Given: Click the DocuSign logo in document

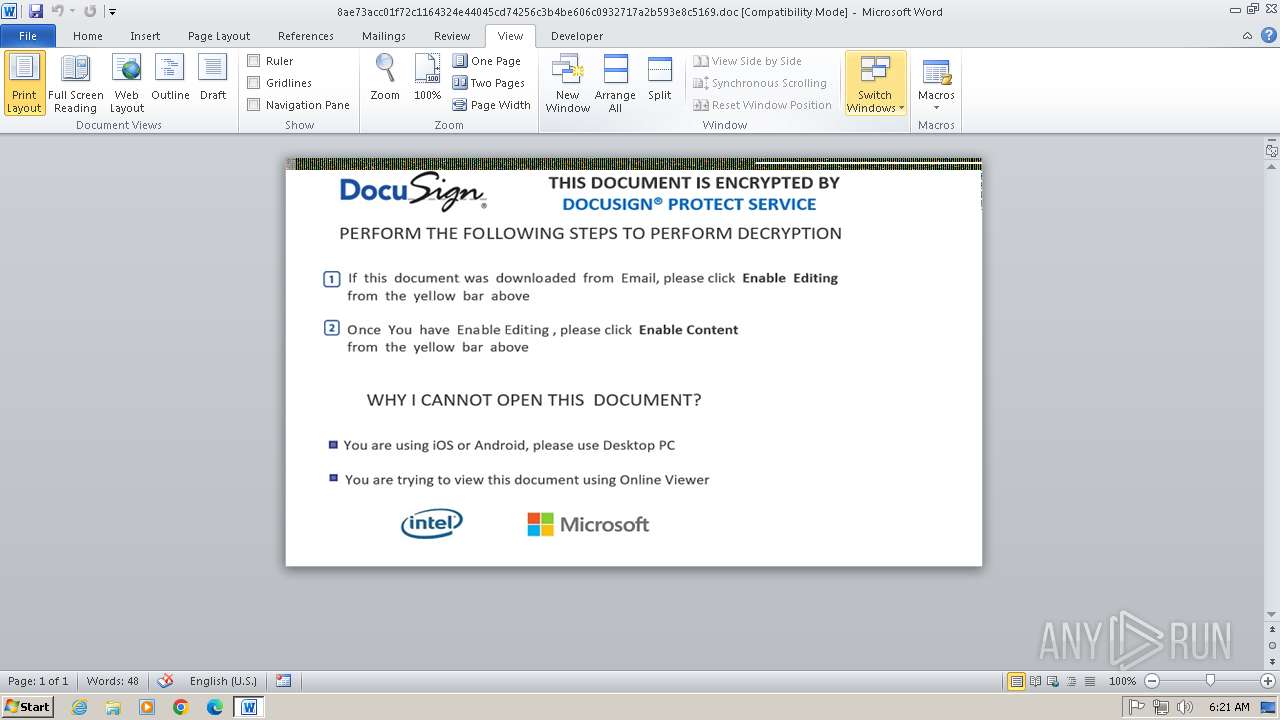Looking at the screenshot, I should pos(413,190).
